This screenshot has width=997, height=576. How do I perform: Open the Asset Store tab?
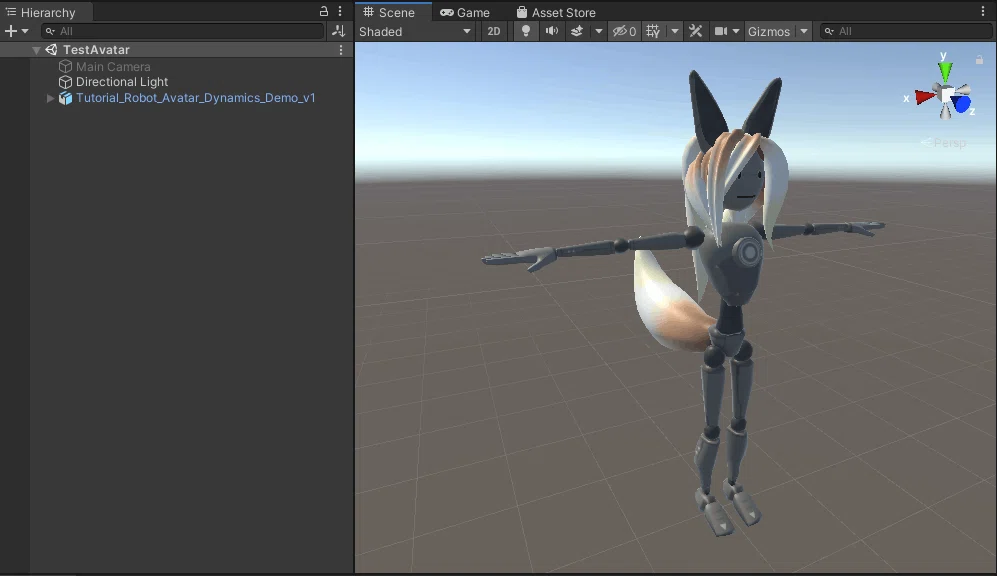556,12
